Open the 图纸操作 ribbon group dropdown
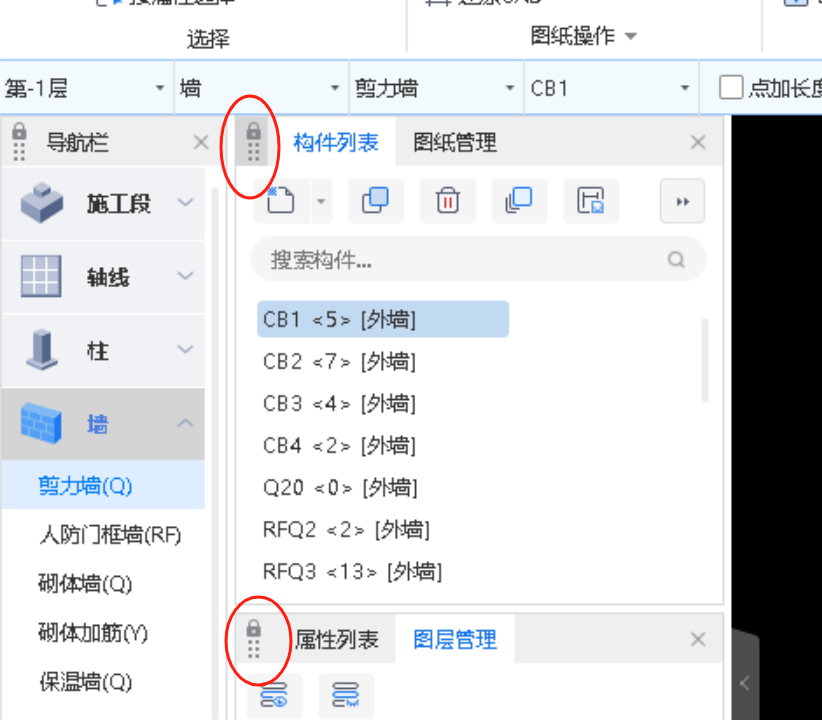 (631, 37)
